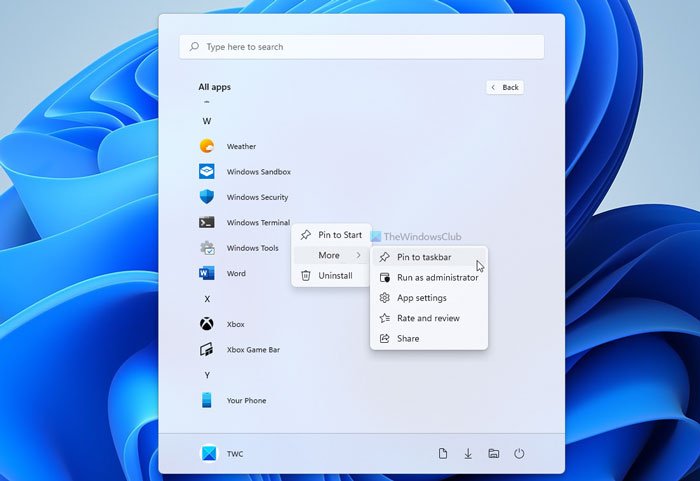Click the X letter header

(207, 299)
